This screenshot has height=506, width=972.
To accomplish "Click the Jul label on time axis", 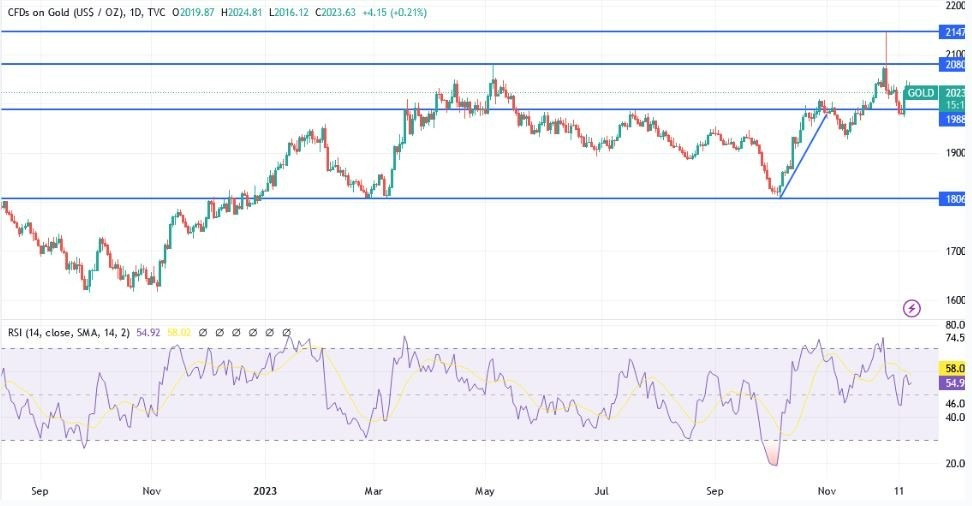I will point(601,491).
